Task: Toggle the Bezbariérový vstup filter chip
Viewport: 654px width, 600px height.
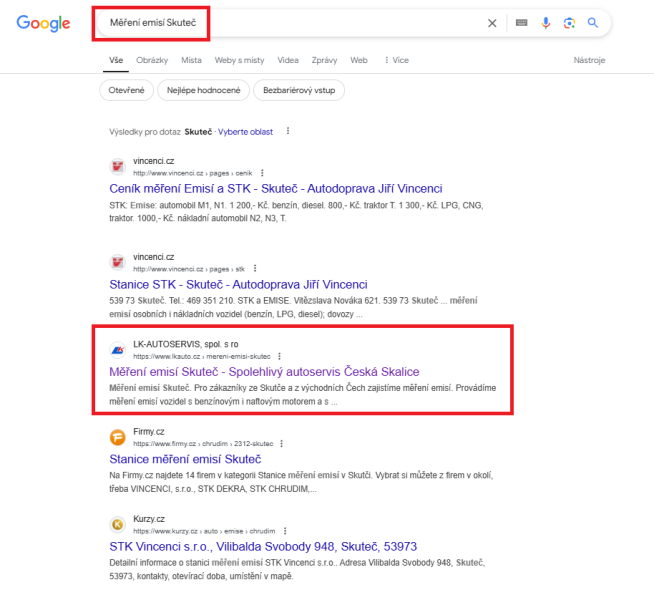Action: click(x=299, y=90)
